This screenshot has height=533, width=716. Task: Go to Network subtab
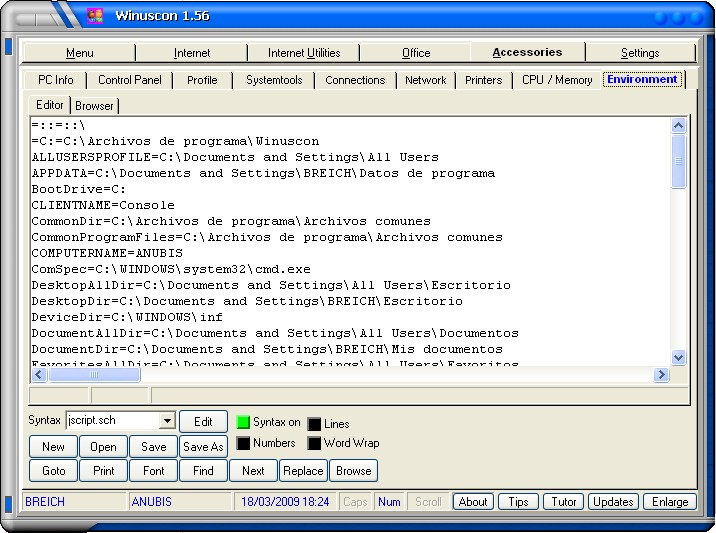[x=426, y=80]
